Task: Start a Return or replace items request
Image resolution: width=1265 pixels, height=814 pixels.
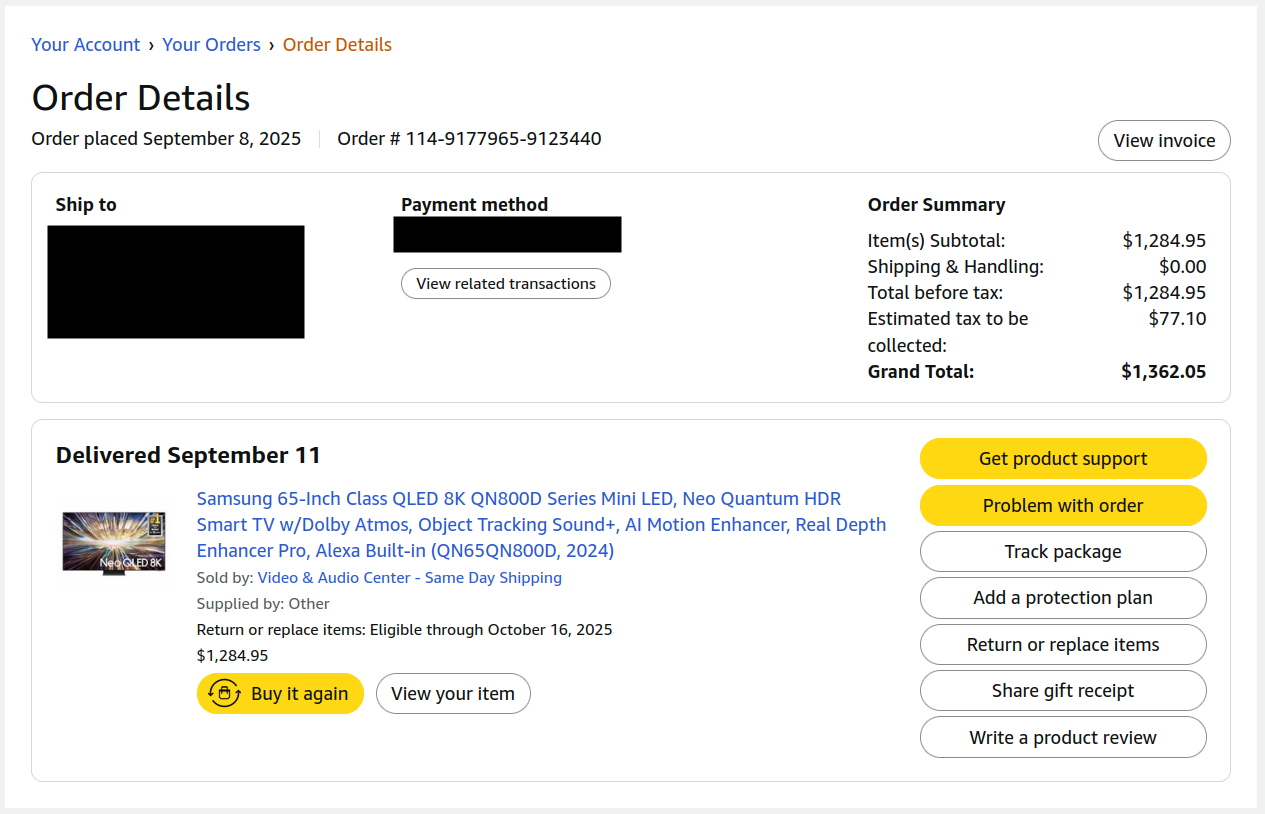Action: click(x=1062, y=644)
